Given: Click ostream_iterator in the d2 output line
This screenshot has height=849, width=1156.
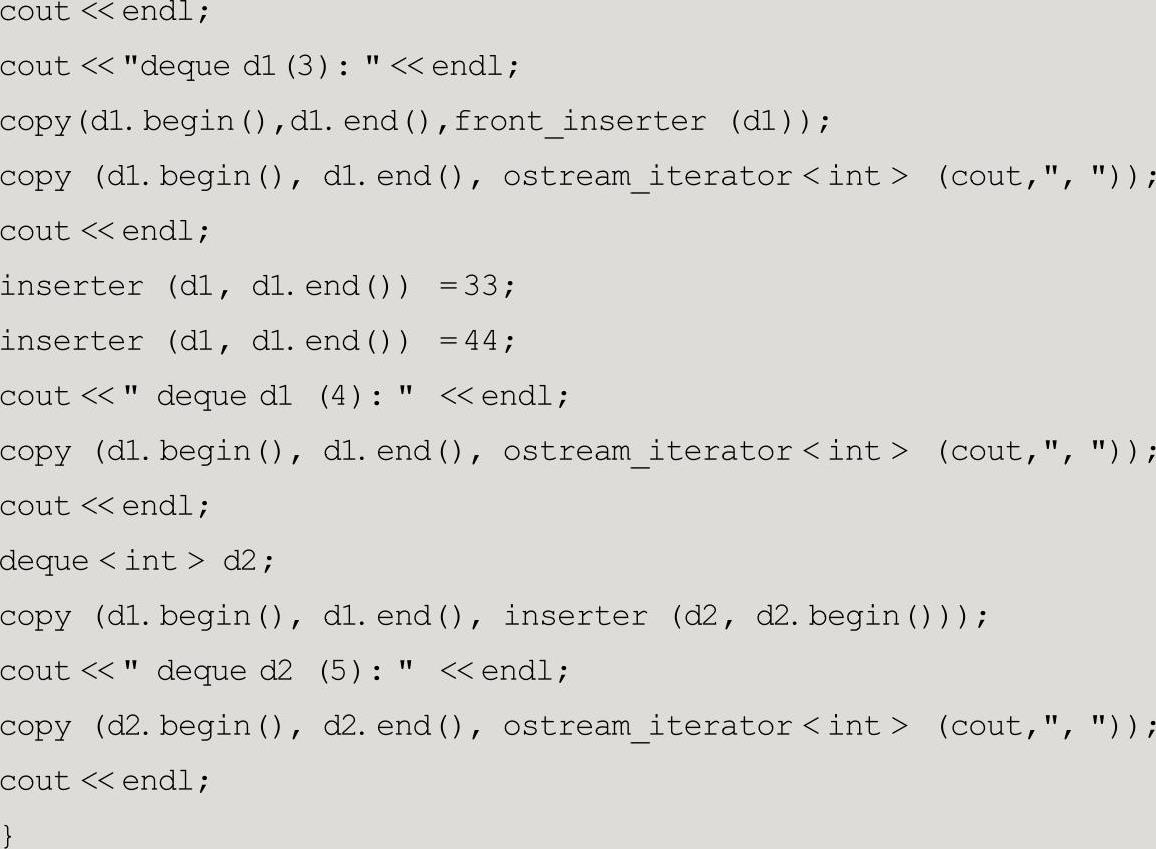Looking at the screenshot, I should [647, 726].
